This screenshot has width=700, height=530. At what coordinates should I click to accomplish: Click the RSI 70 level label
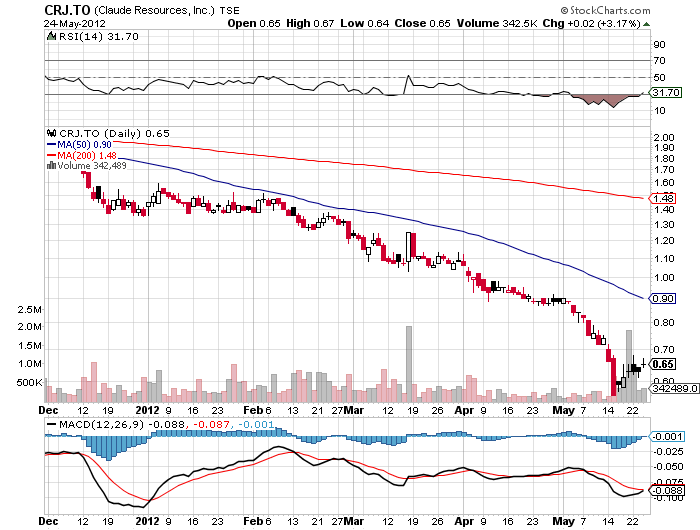[659, 60]
